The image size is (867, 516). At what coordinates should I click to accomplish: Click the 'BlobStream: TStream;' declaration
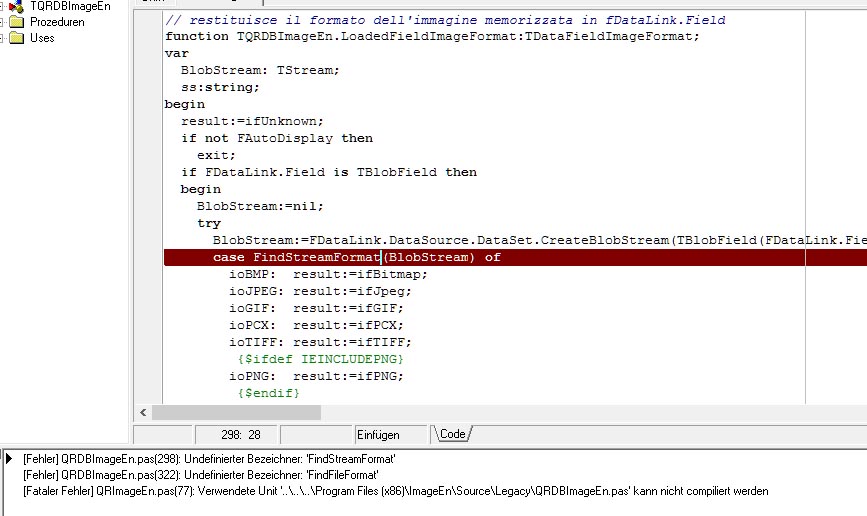(x=260, y=70)
